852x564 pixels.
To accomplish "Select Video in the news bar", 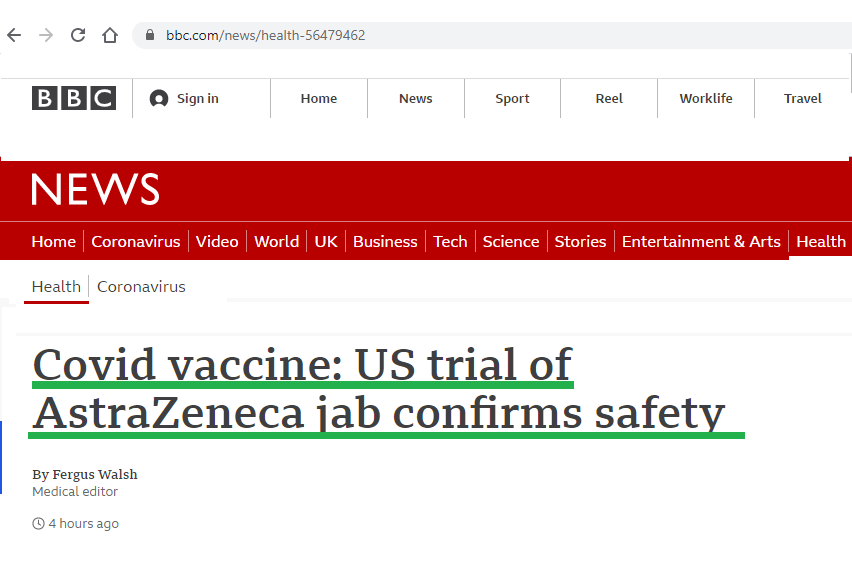I will pyautogui.click(x=217, y=241).
